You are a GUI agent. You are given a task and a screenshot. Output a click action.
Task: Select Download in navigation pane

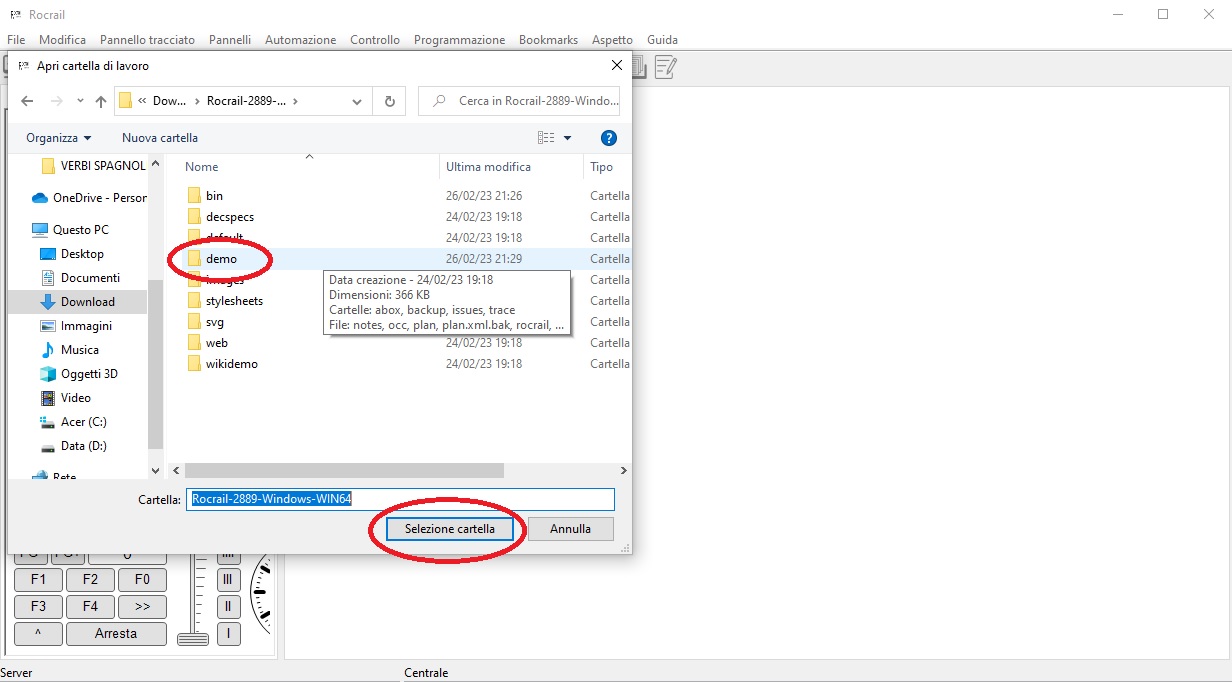coord(87,302)
